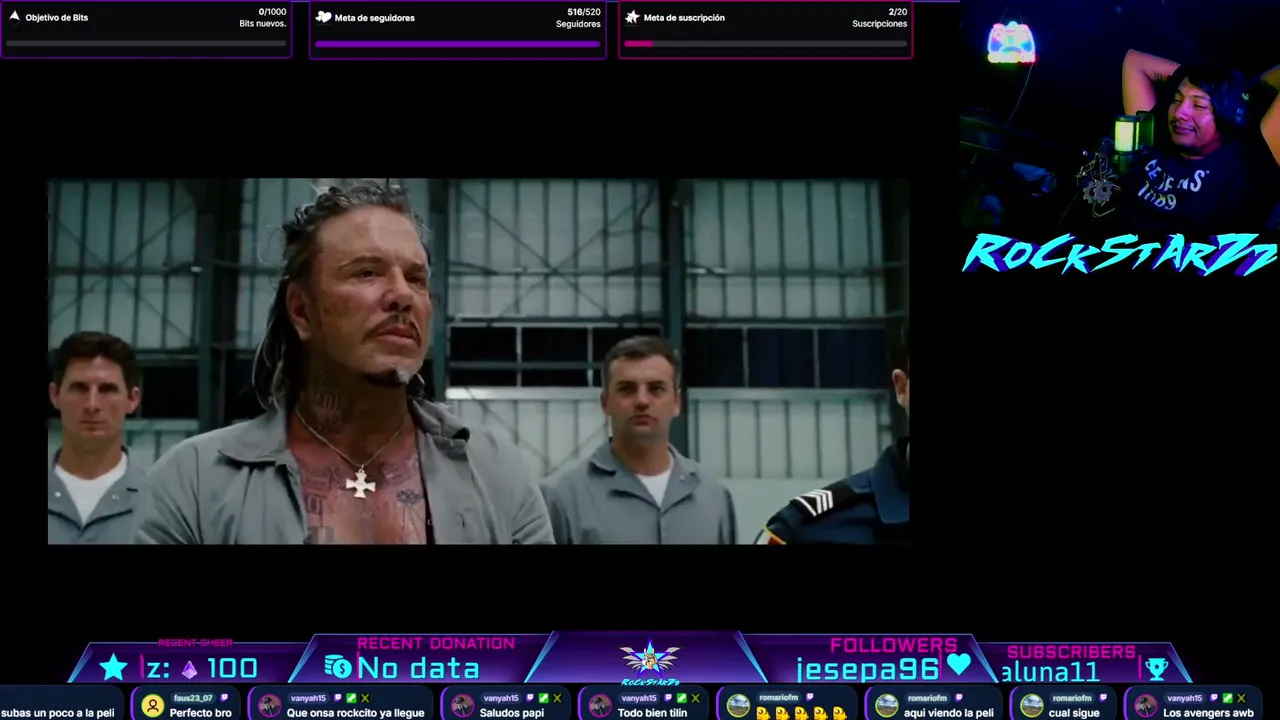Click the 0/1000 bits counter
This screenshot has width=1280, height=720.
(x=272, y=12)
